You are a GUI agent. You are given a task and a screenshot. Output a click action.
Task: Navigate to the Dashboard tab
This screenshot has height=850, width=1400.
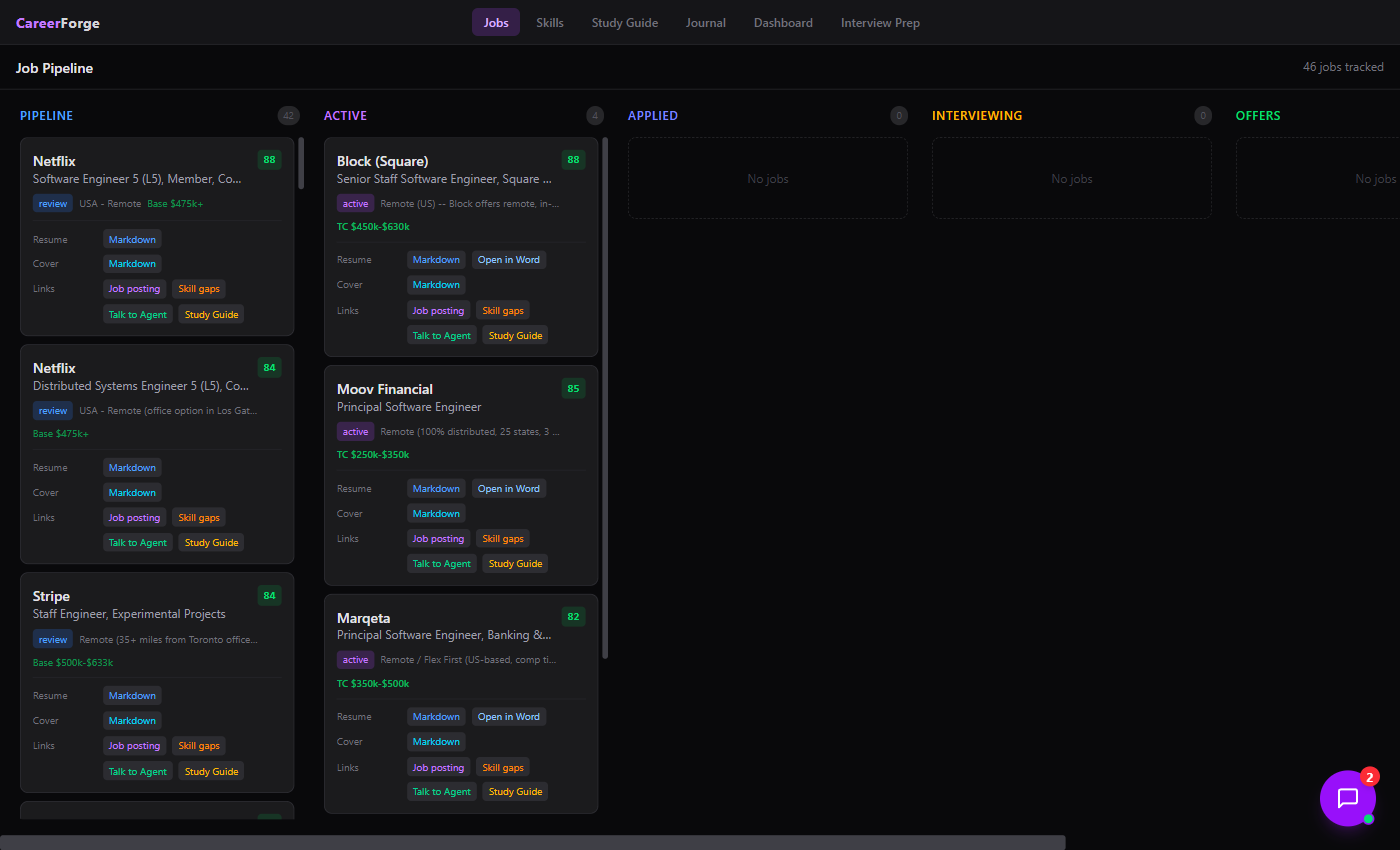coord(783,22)
